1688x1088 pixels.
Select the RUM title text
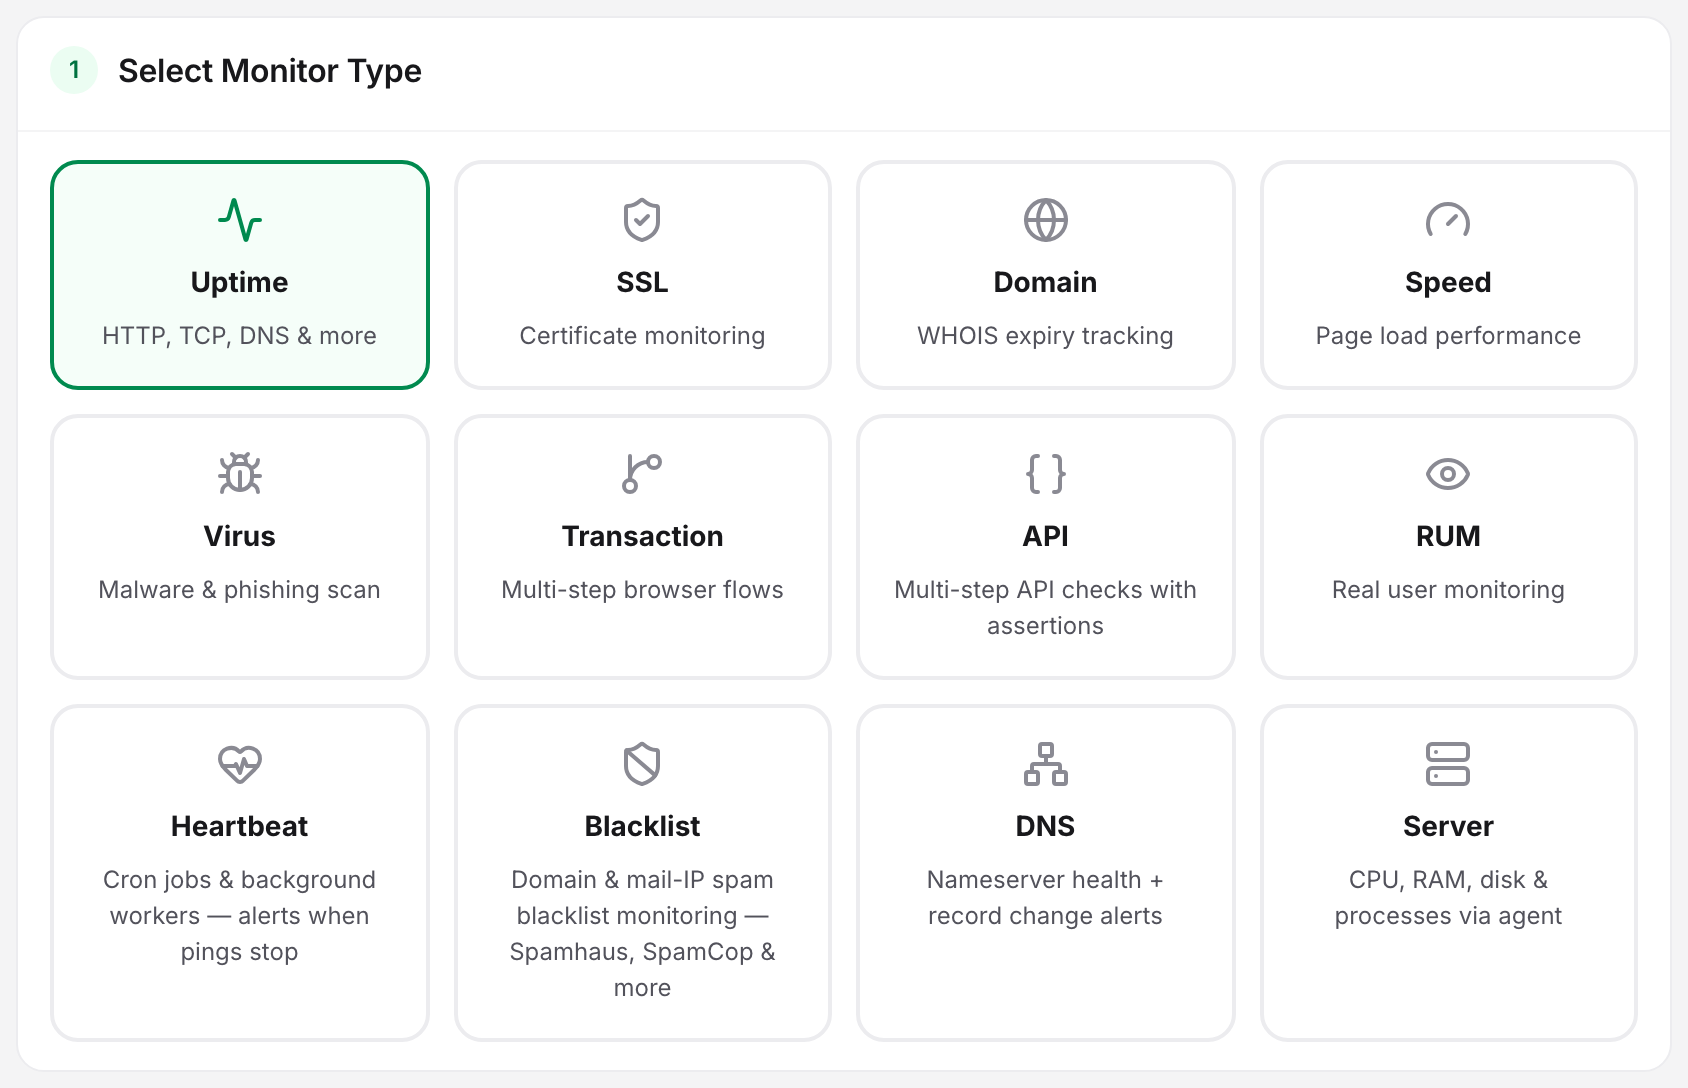[x=1448, y=537]
